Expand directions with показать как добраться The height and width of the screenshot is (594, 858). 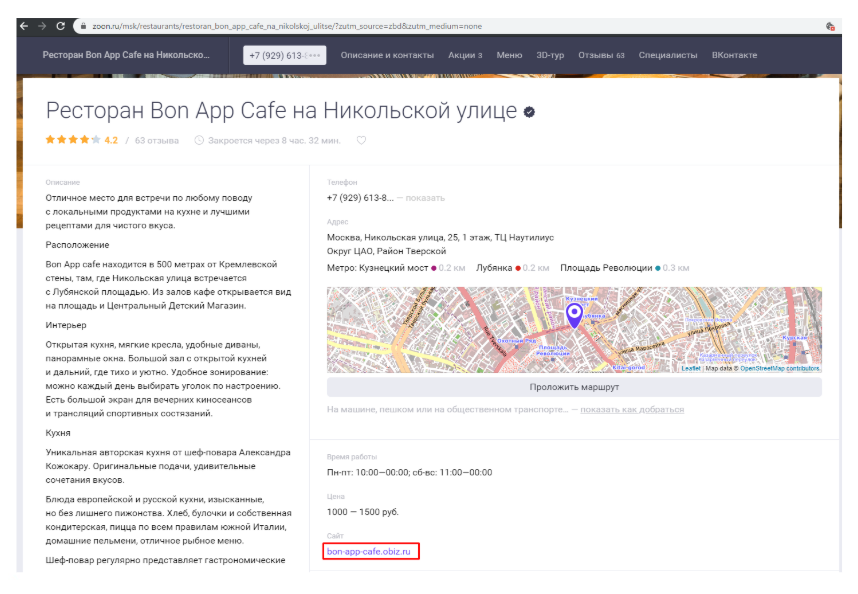[x=632, y=410]
